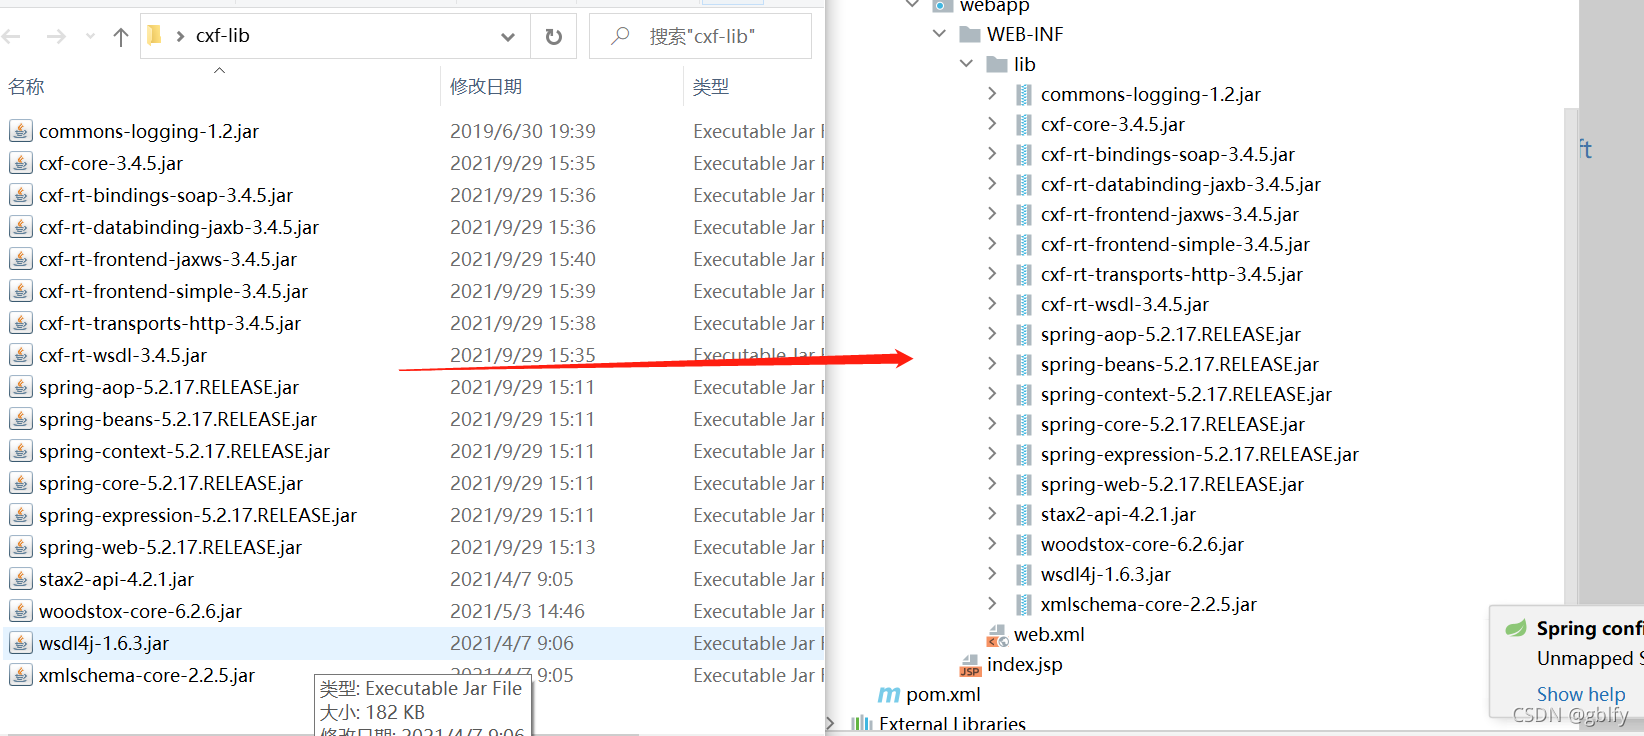1644x736 pixels.
Task: Select cxf-rt-databinding-jaxb-3.4.5.jar in project tree
Action: coord(1181,184)
